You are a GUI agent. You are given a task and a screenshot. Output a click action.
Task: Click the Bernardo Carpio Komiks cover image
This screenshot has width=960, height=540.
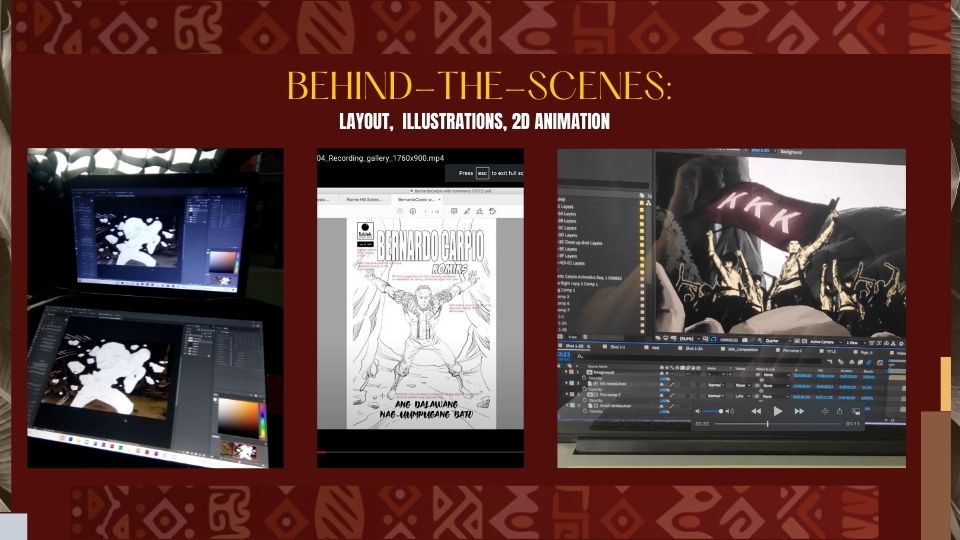[420, 320]
